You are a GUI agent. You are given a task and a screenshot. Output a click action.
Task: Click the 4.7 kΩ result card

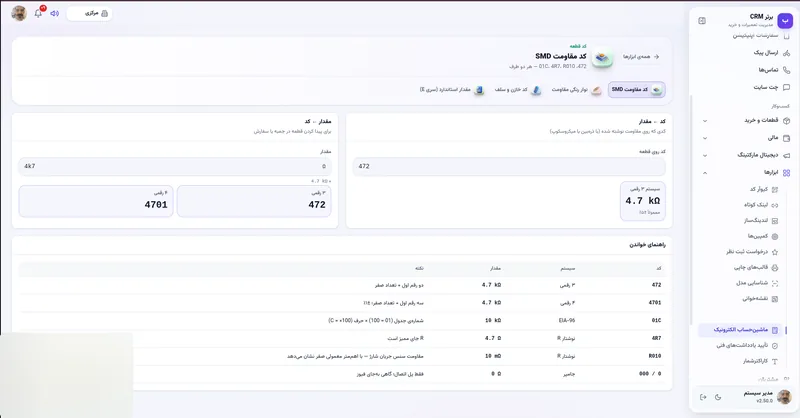point(643,201)
